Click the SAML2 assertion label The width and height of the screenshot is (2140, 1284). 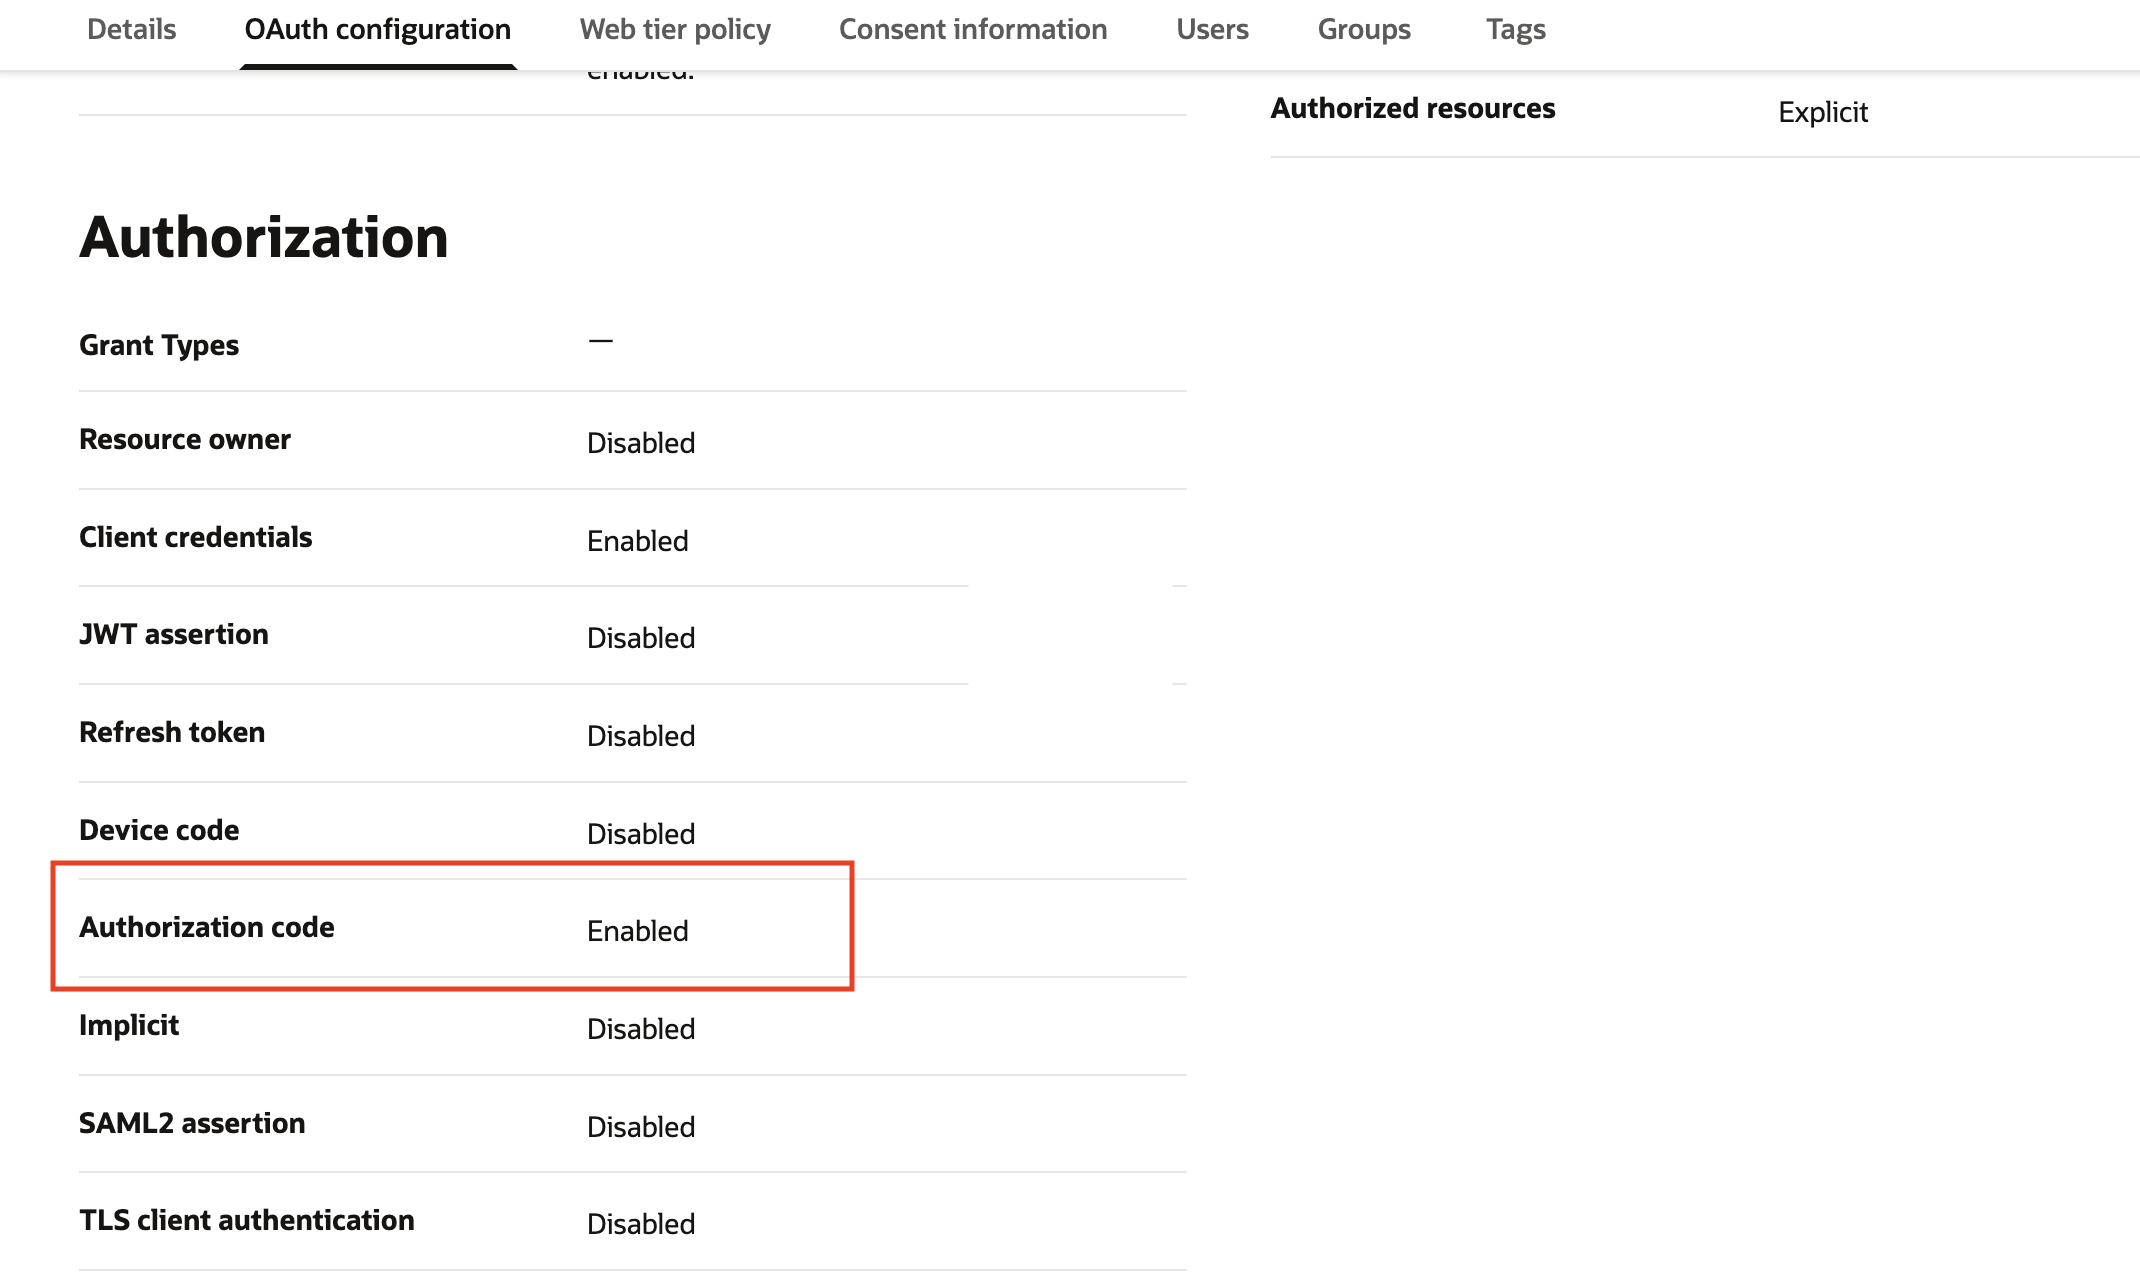coord(192,1122)
